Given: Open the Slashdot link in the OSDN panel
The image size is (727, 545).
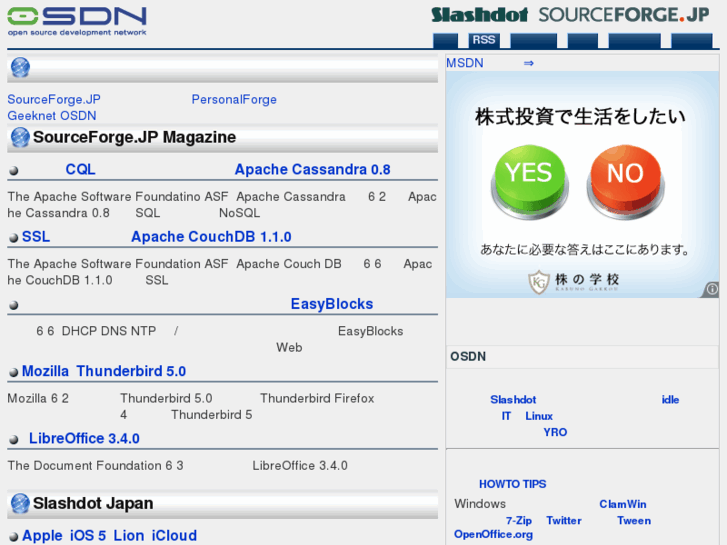Looking at the screenshot, I should click(513, 400).
